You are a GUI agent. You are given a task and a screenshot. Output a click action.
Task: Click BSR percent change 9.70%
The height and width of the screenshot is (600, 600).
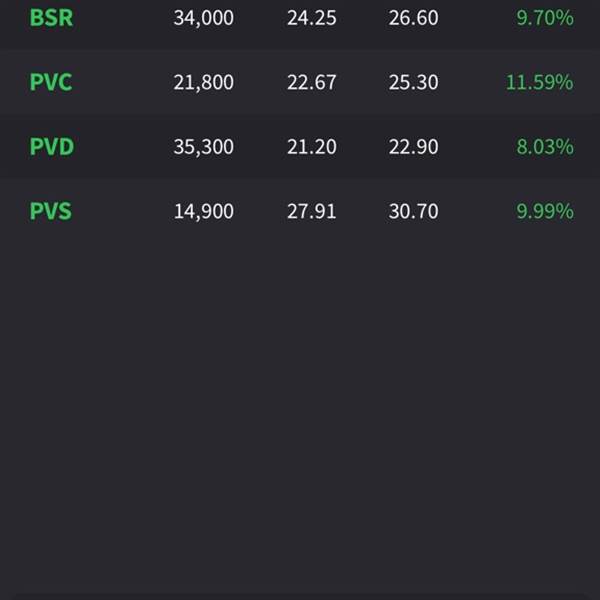pos(545,18)
